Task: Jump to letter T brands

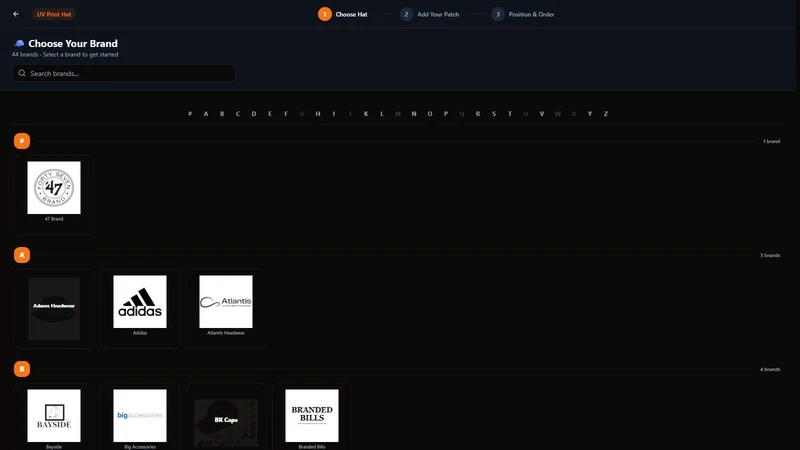Action: (510, 114)
